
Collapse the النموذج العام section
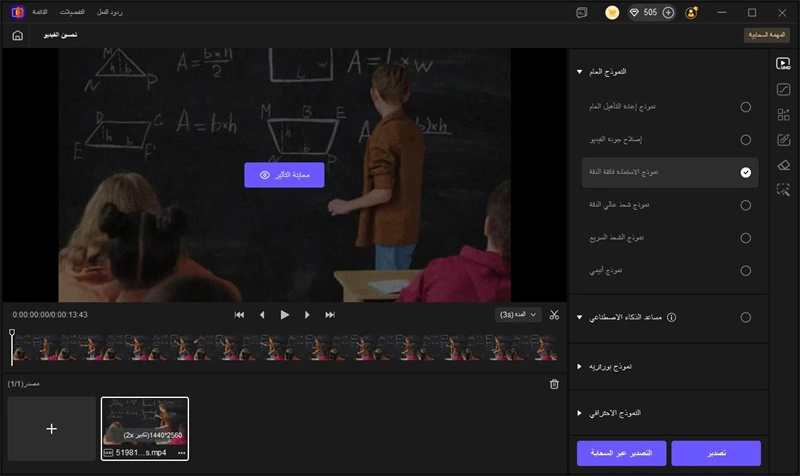point(579,72)
